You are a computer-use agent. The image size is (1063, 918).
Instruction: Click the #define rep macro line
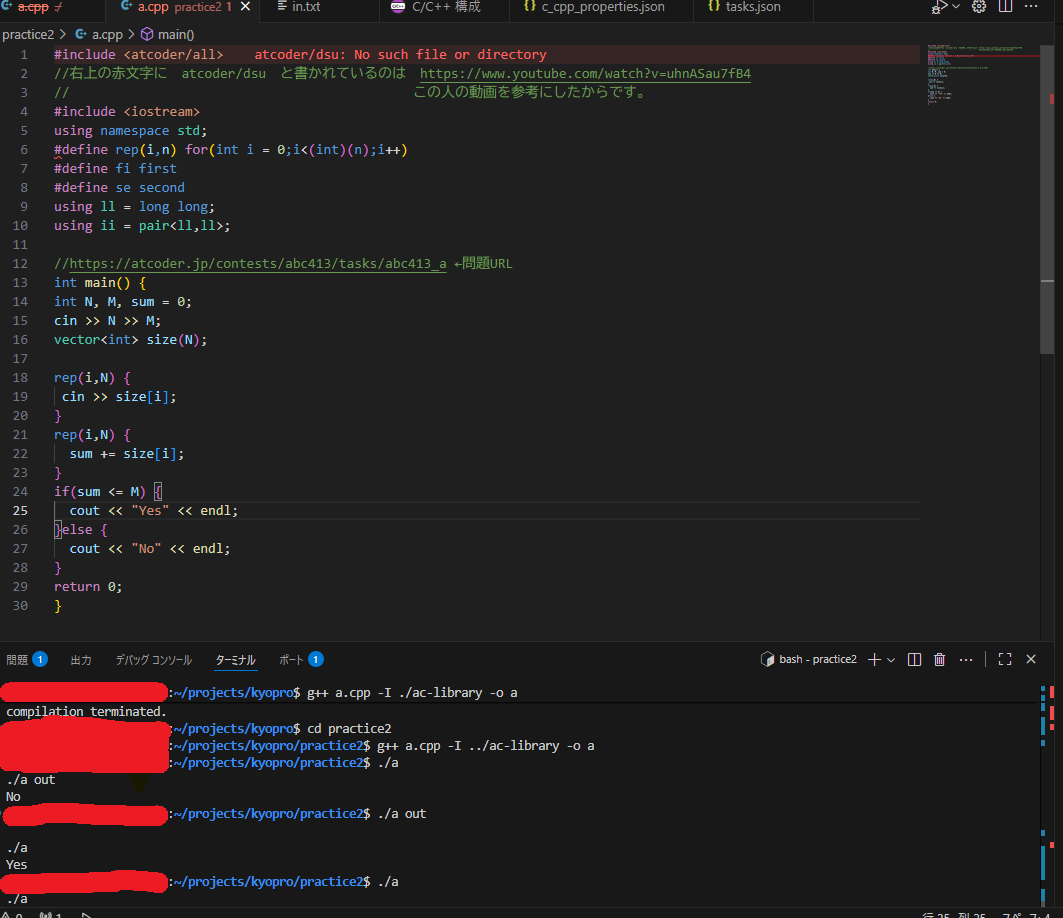230,150
